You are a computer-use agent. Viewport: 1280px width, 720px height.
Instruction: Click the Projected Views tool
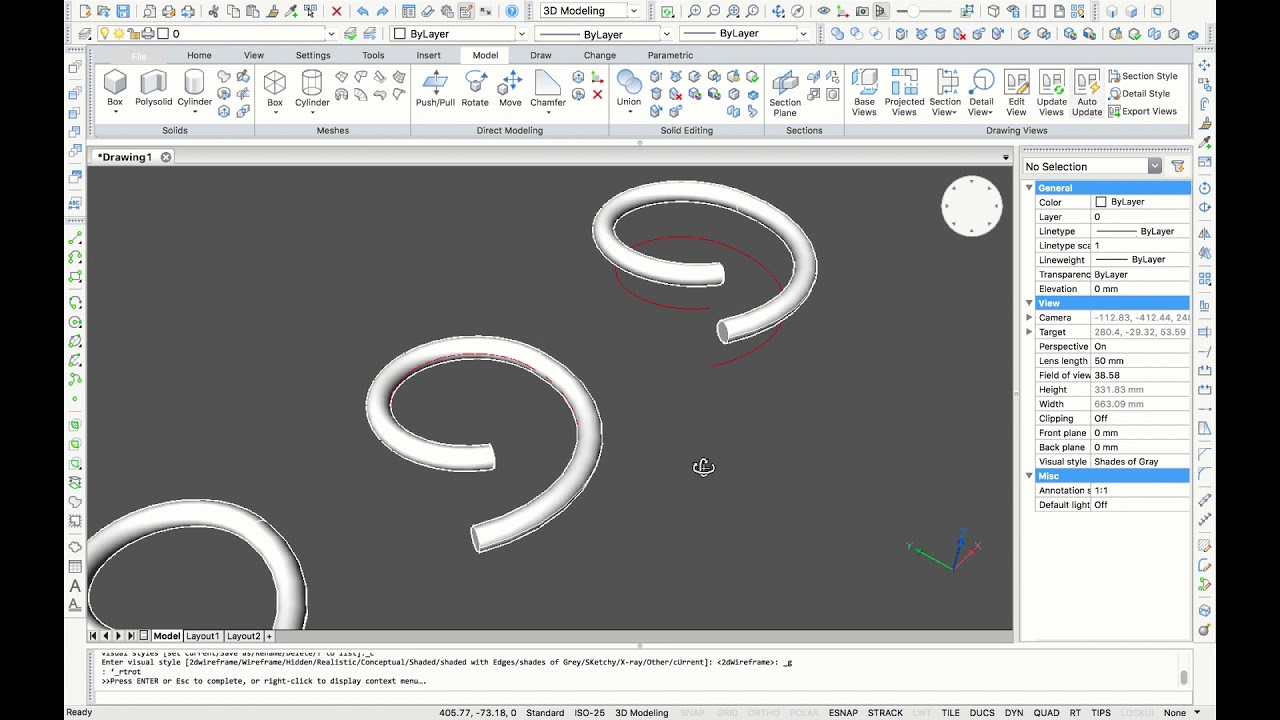(x=904, y=93)
